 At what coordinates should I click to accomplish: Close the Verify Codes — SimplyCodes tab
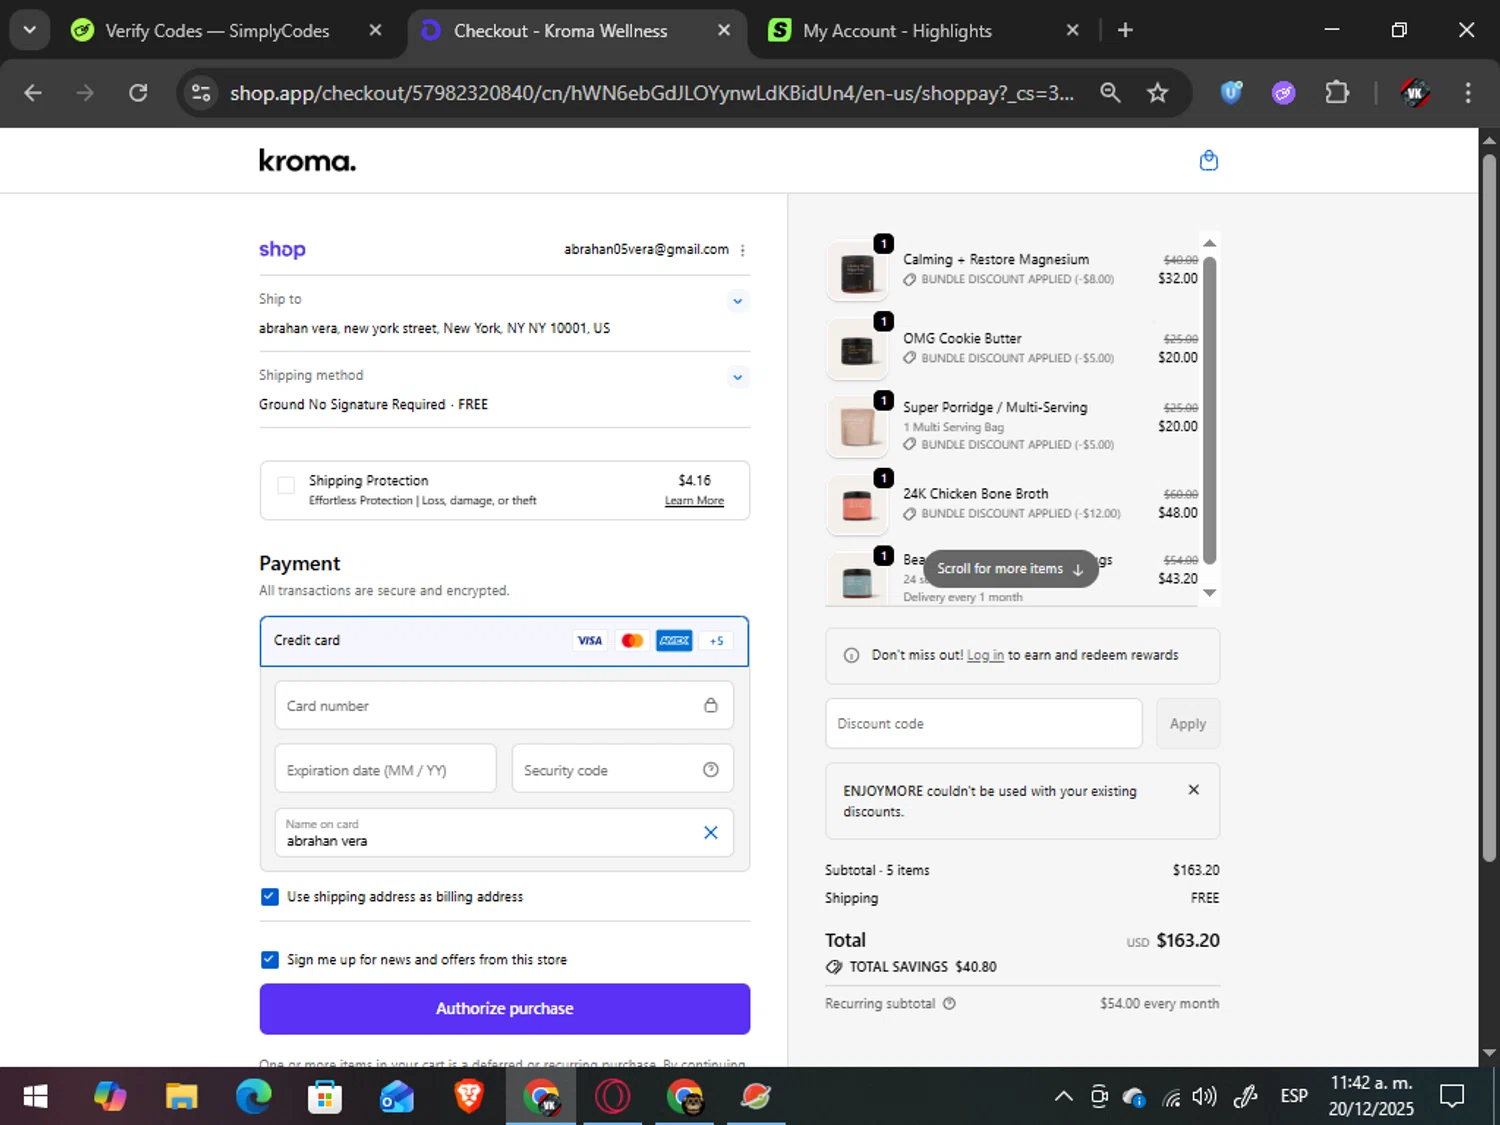(x=375, y=30)
